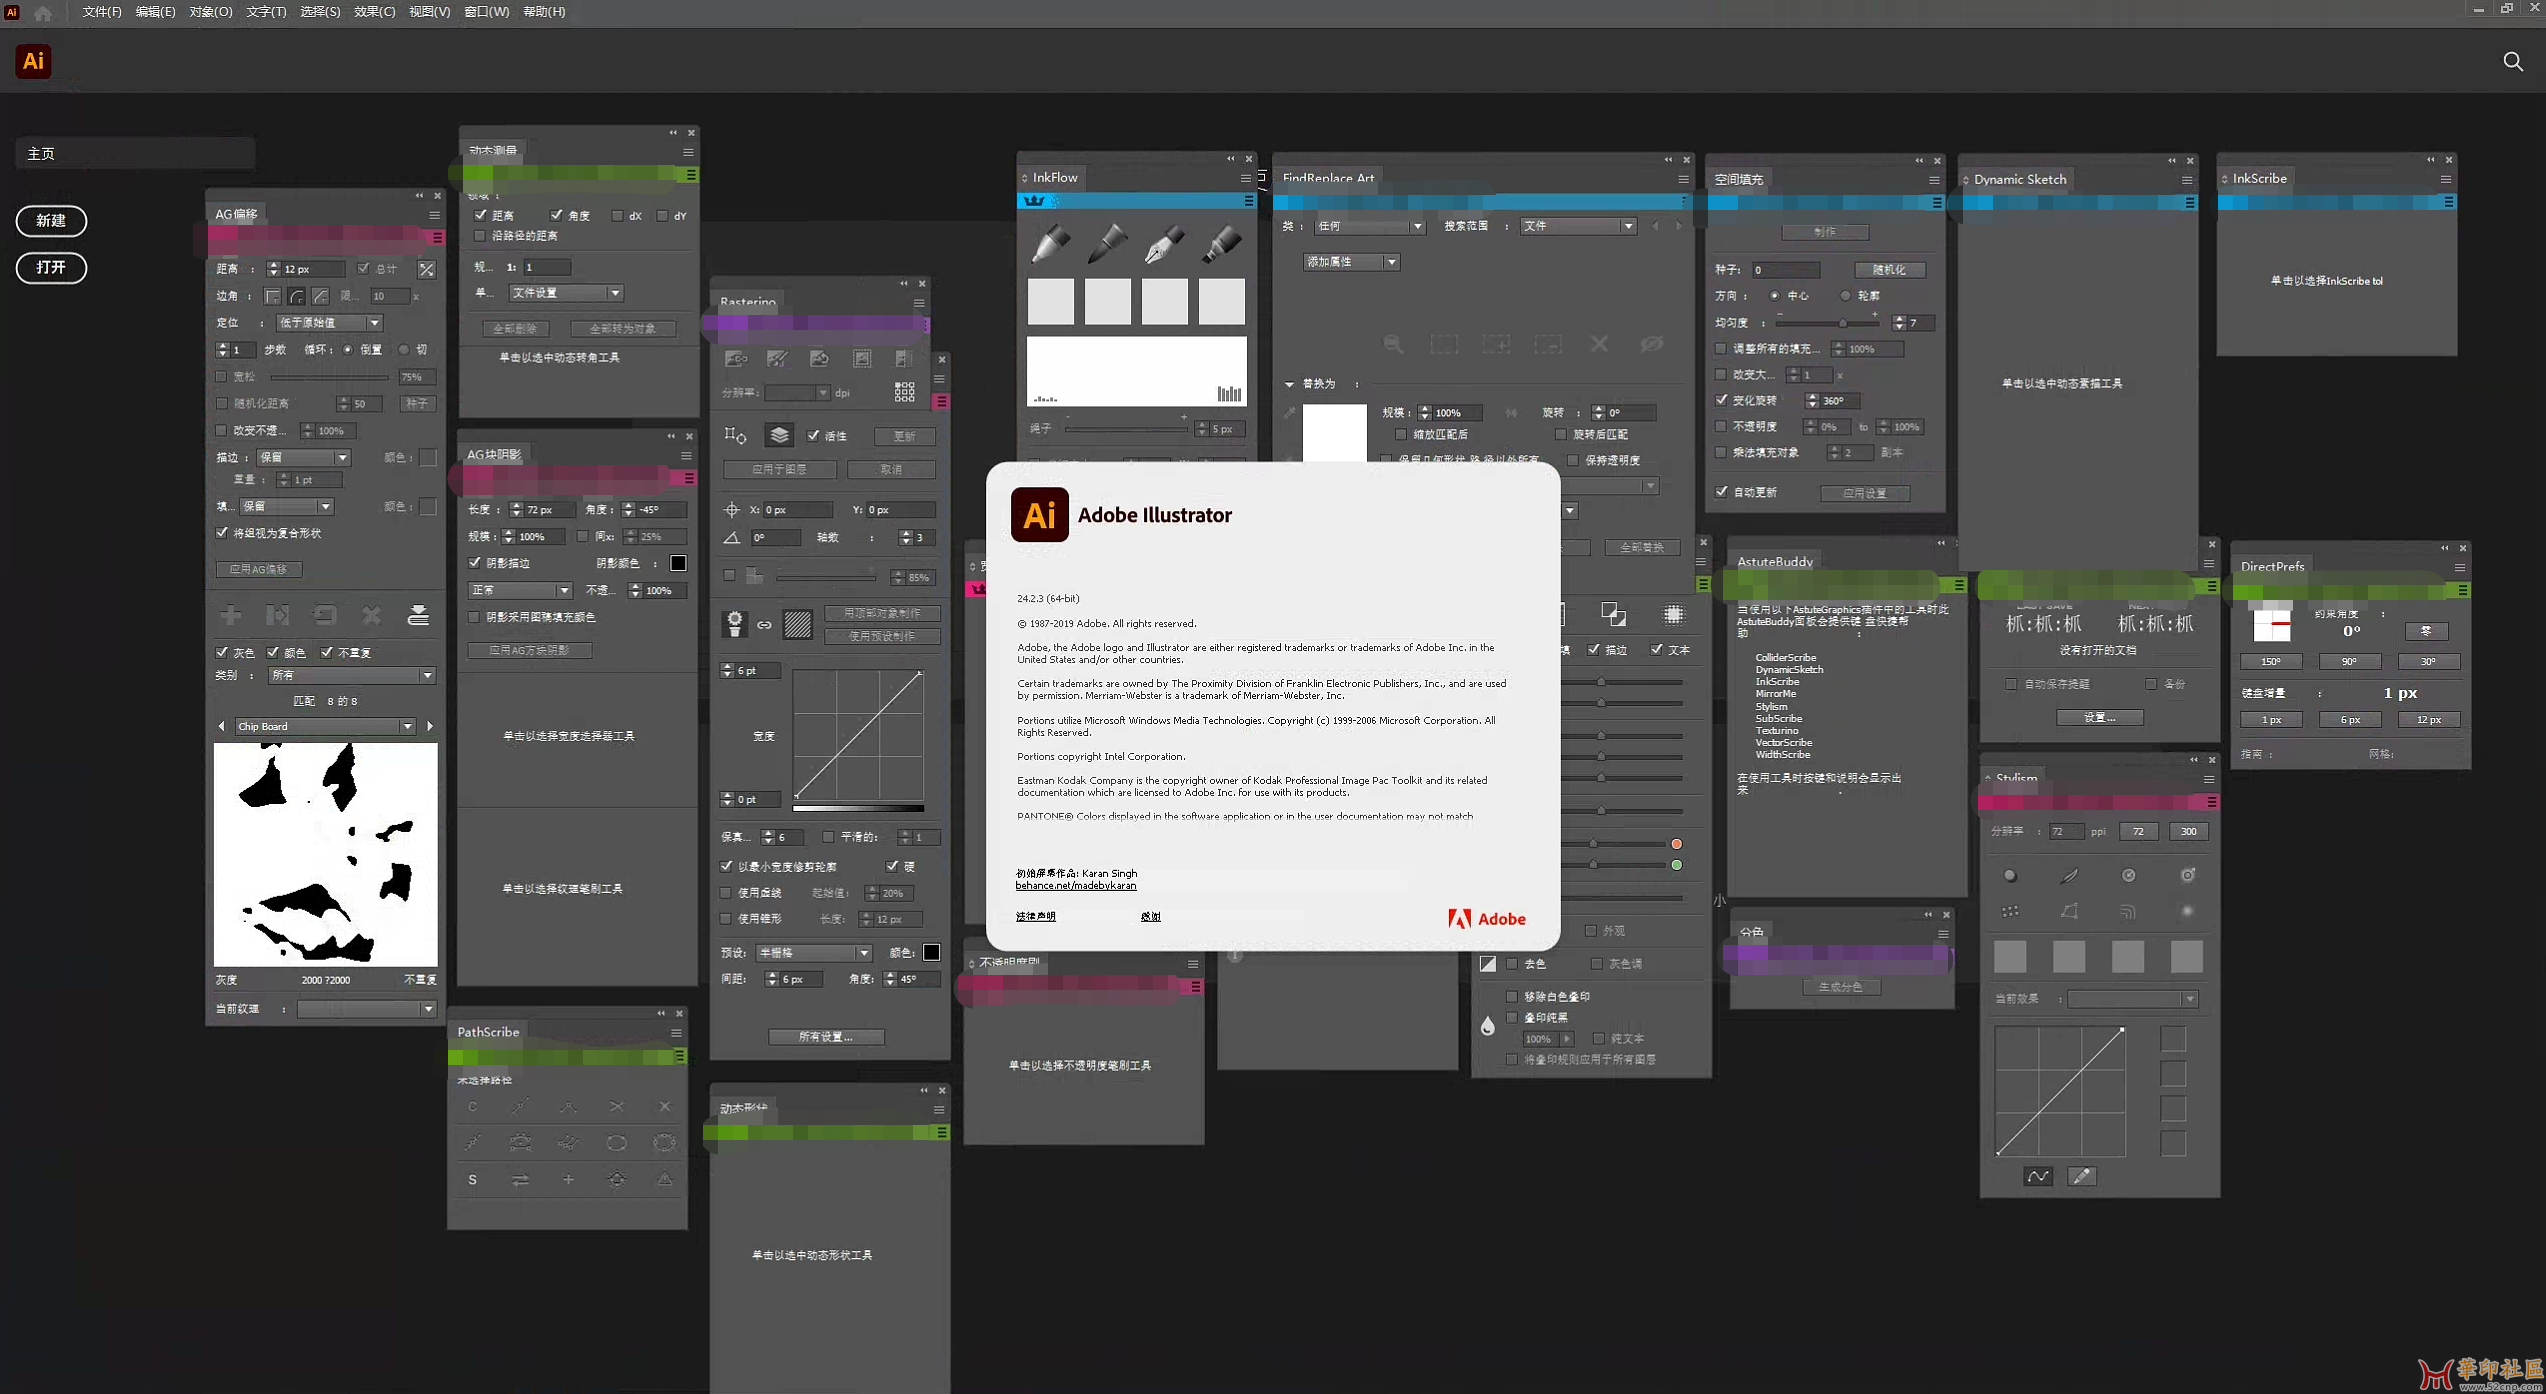
Task: Open the 描边 保留 dropdown in AG偏移
Action: [x=303, y=457]
